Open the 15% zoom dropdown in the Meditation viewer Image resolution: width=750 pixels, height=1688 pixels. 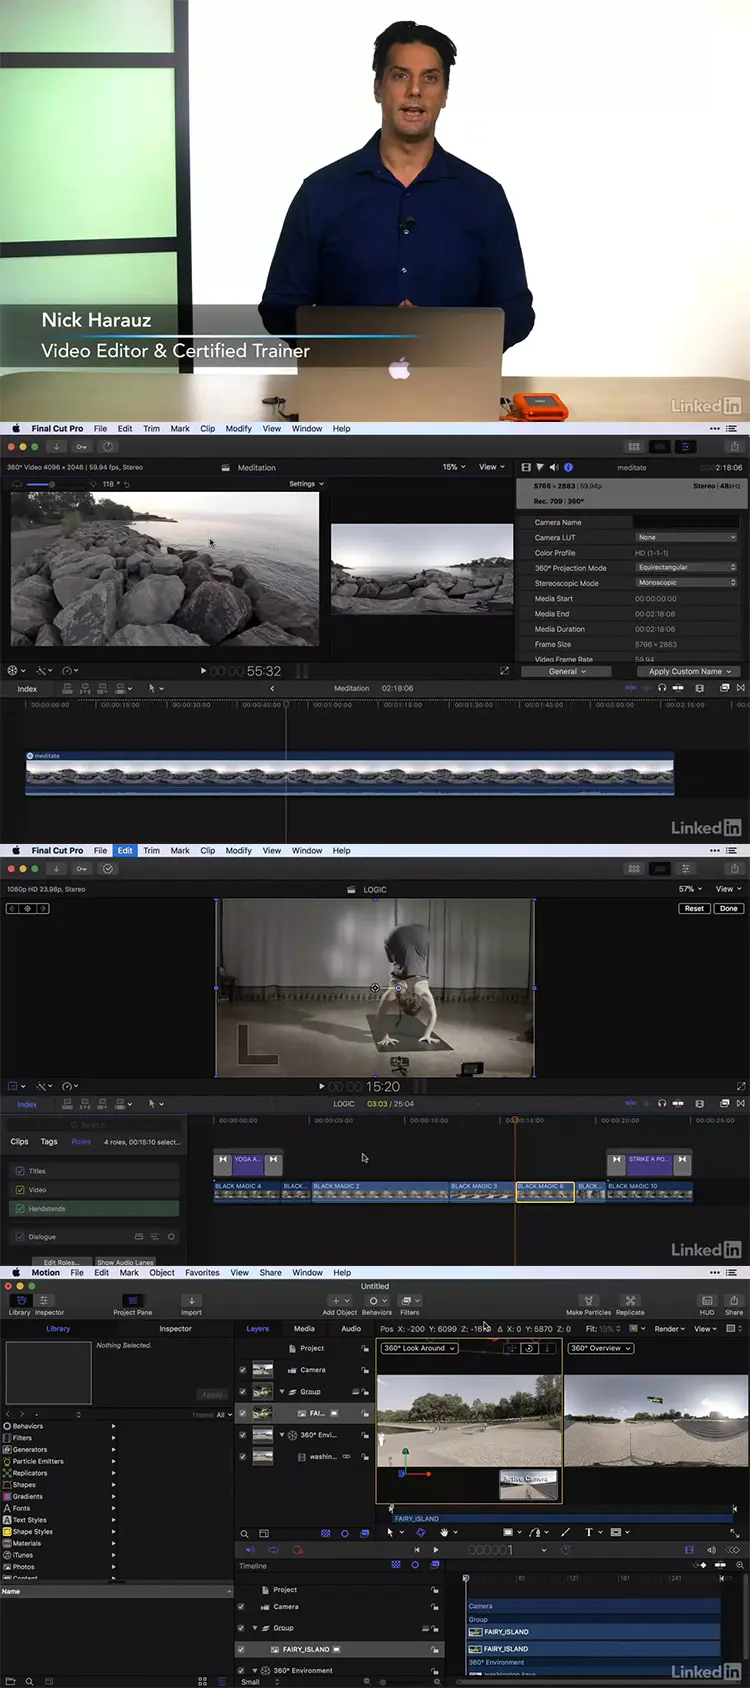pyautogui.click(x=454, y=467)
